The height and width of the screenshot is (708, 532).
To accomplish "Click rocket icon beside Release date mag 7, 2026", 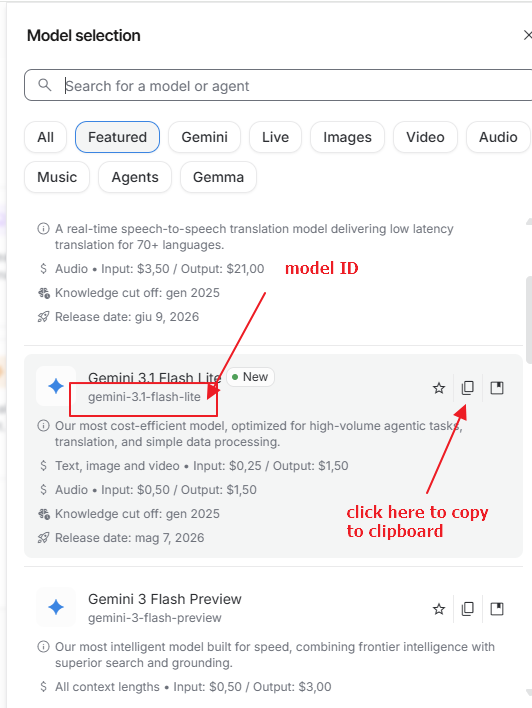I will (x=43, y=538).
